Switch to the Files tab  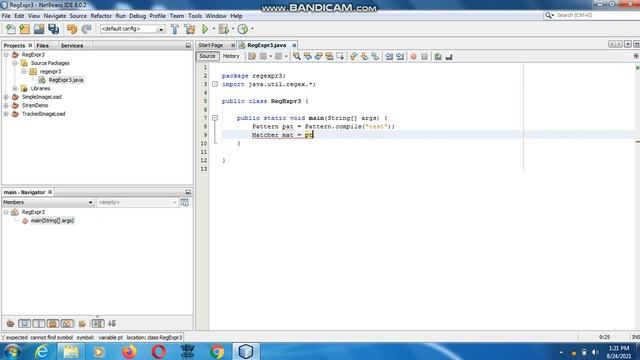[x=42, y=46]
